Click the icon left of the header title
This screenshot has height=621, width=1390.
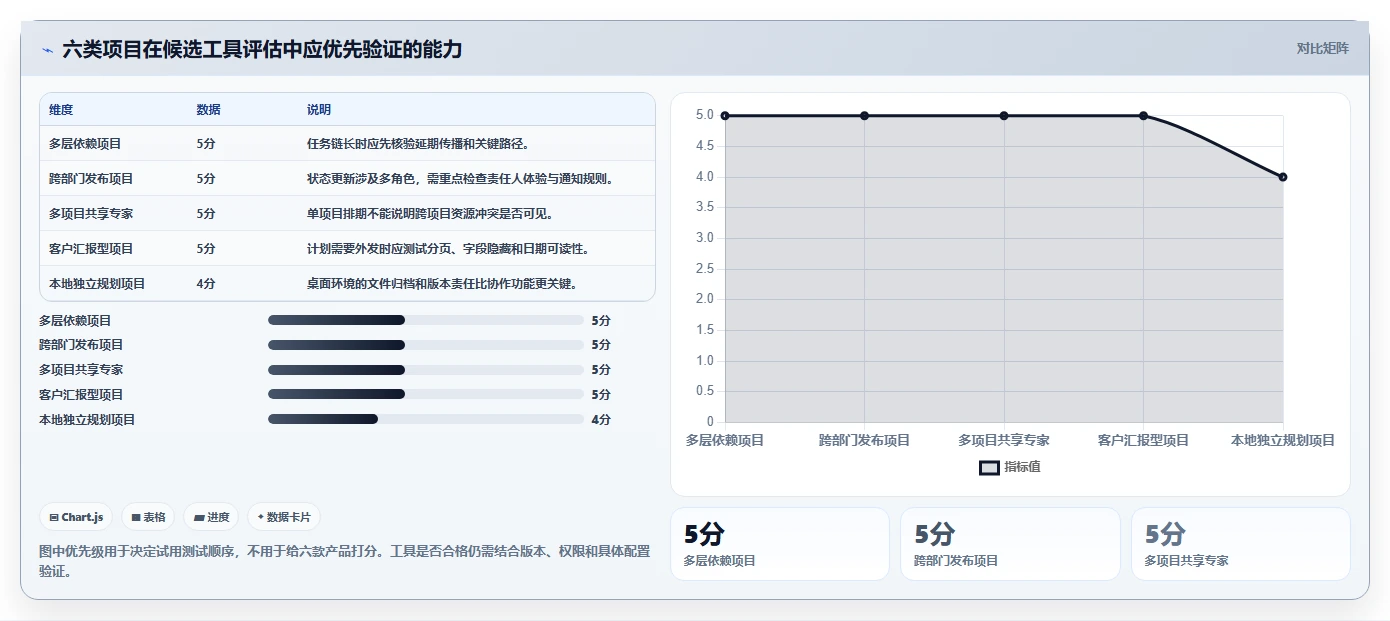pyautogui.click(x=47, y=50)
